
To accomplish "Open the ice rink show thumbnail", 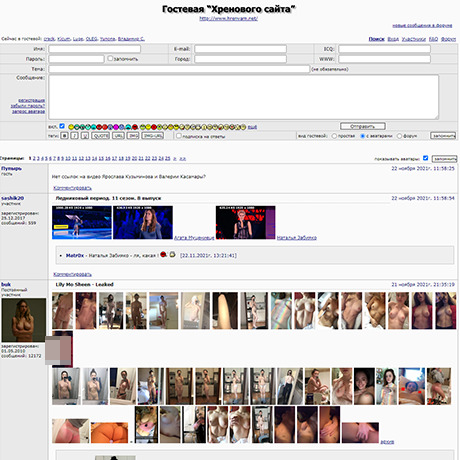I will (82, 222).
